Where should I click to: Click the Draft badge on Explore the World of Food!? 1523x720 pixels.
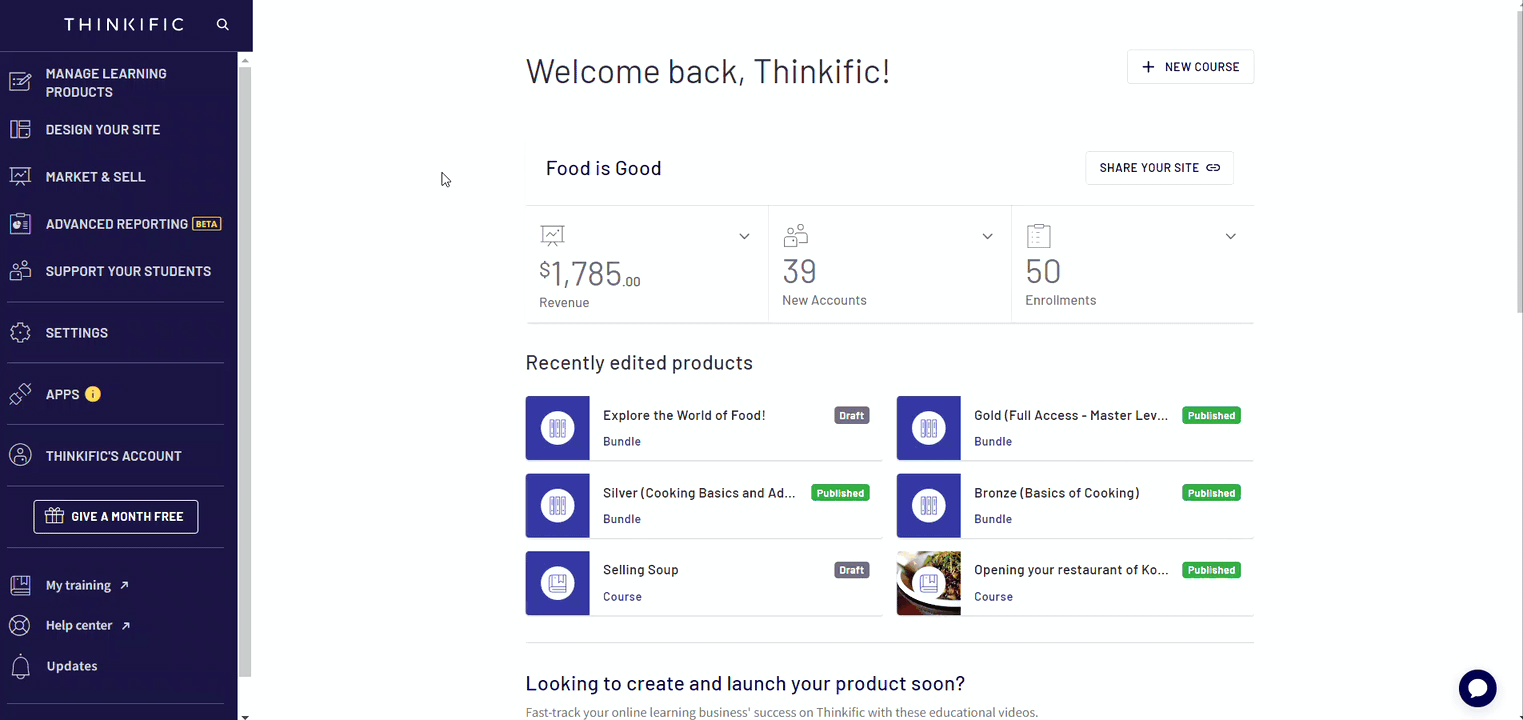(852, 415)
